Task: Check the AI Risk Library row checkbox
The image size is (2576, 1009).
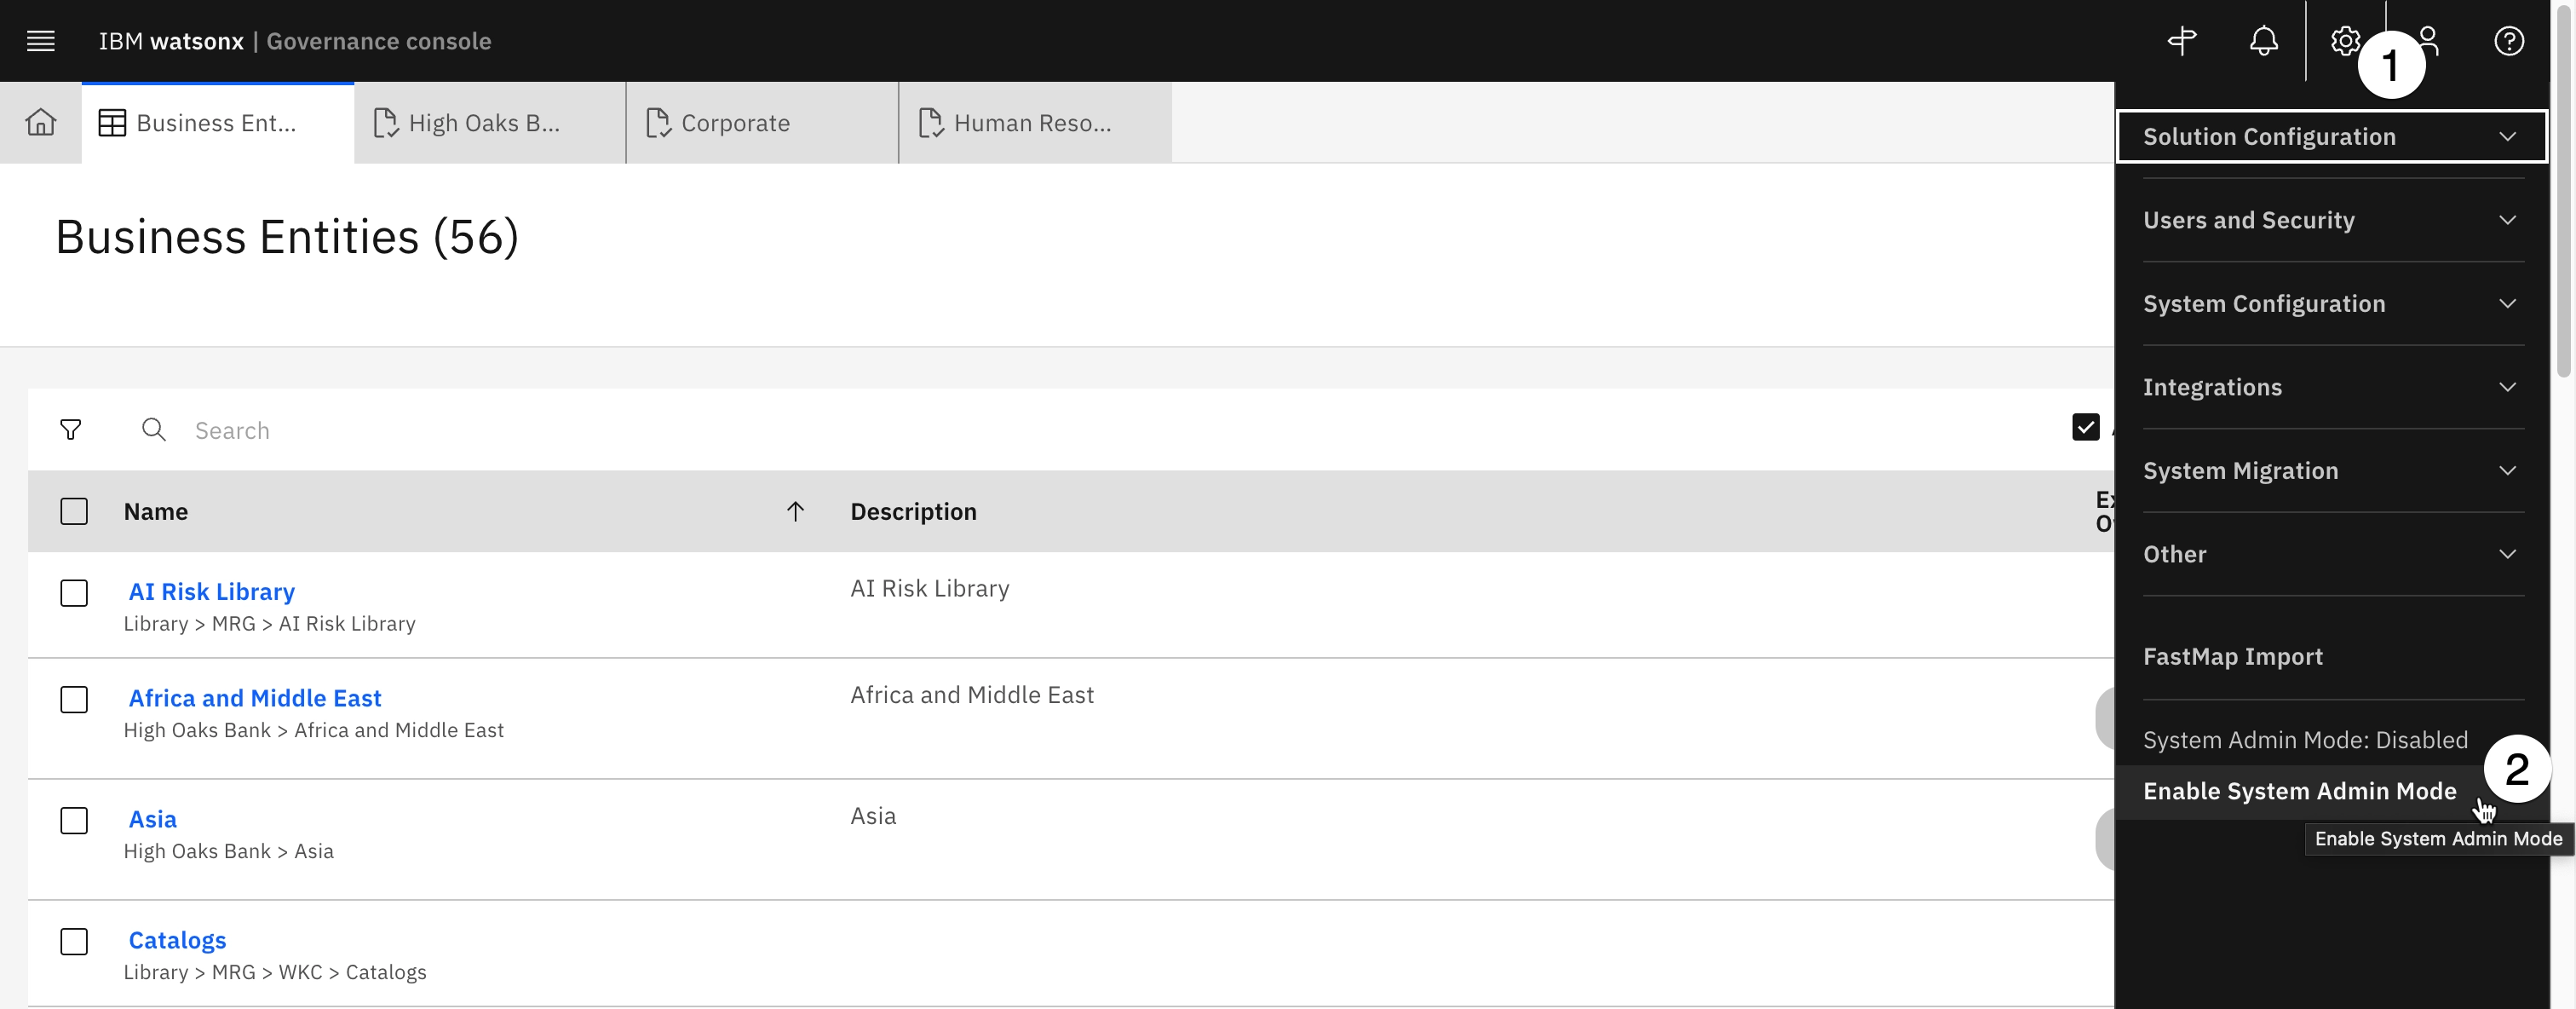Action: pyautogui.click(x=74, y=593)
